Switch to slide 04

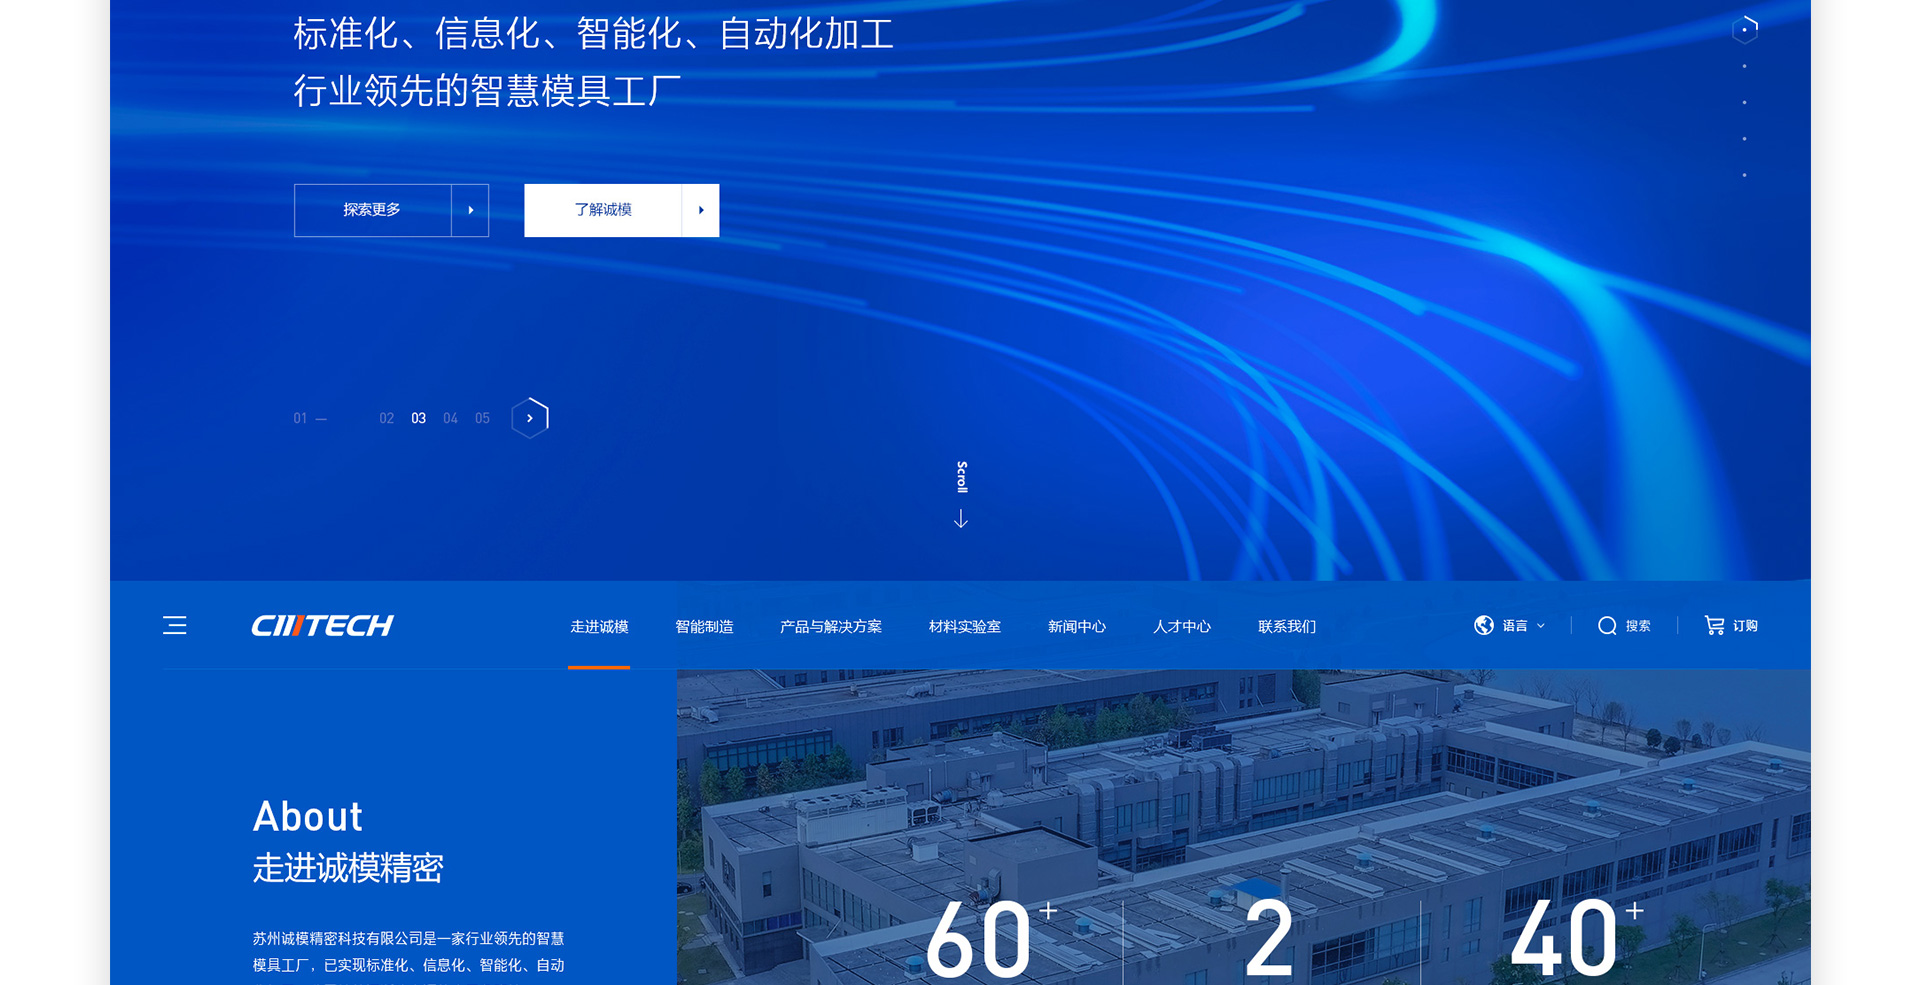pyautogui.click(x=451, y=419)
